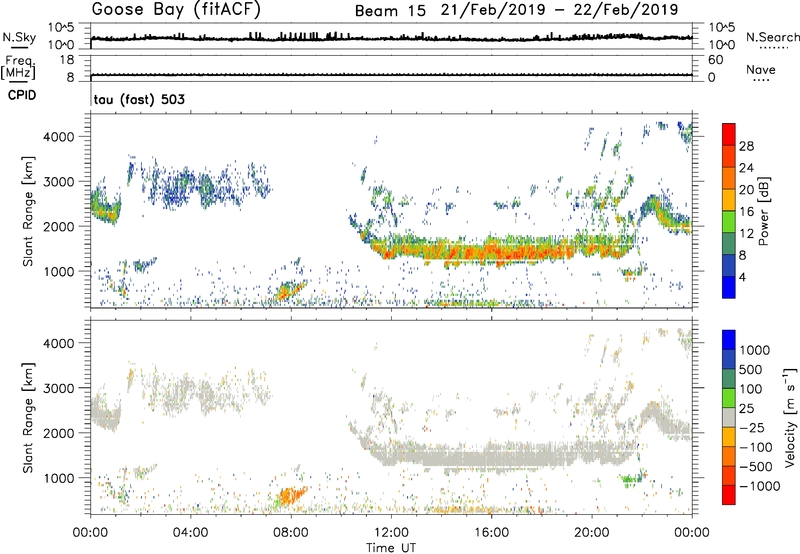
Task: Click the 'Beam 15' label in the header
Action: pyautogui.click(x=390, y=11)
